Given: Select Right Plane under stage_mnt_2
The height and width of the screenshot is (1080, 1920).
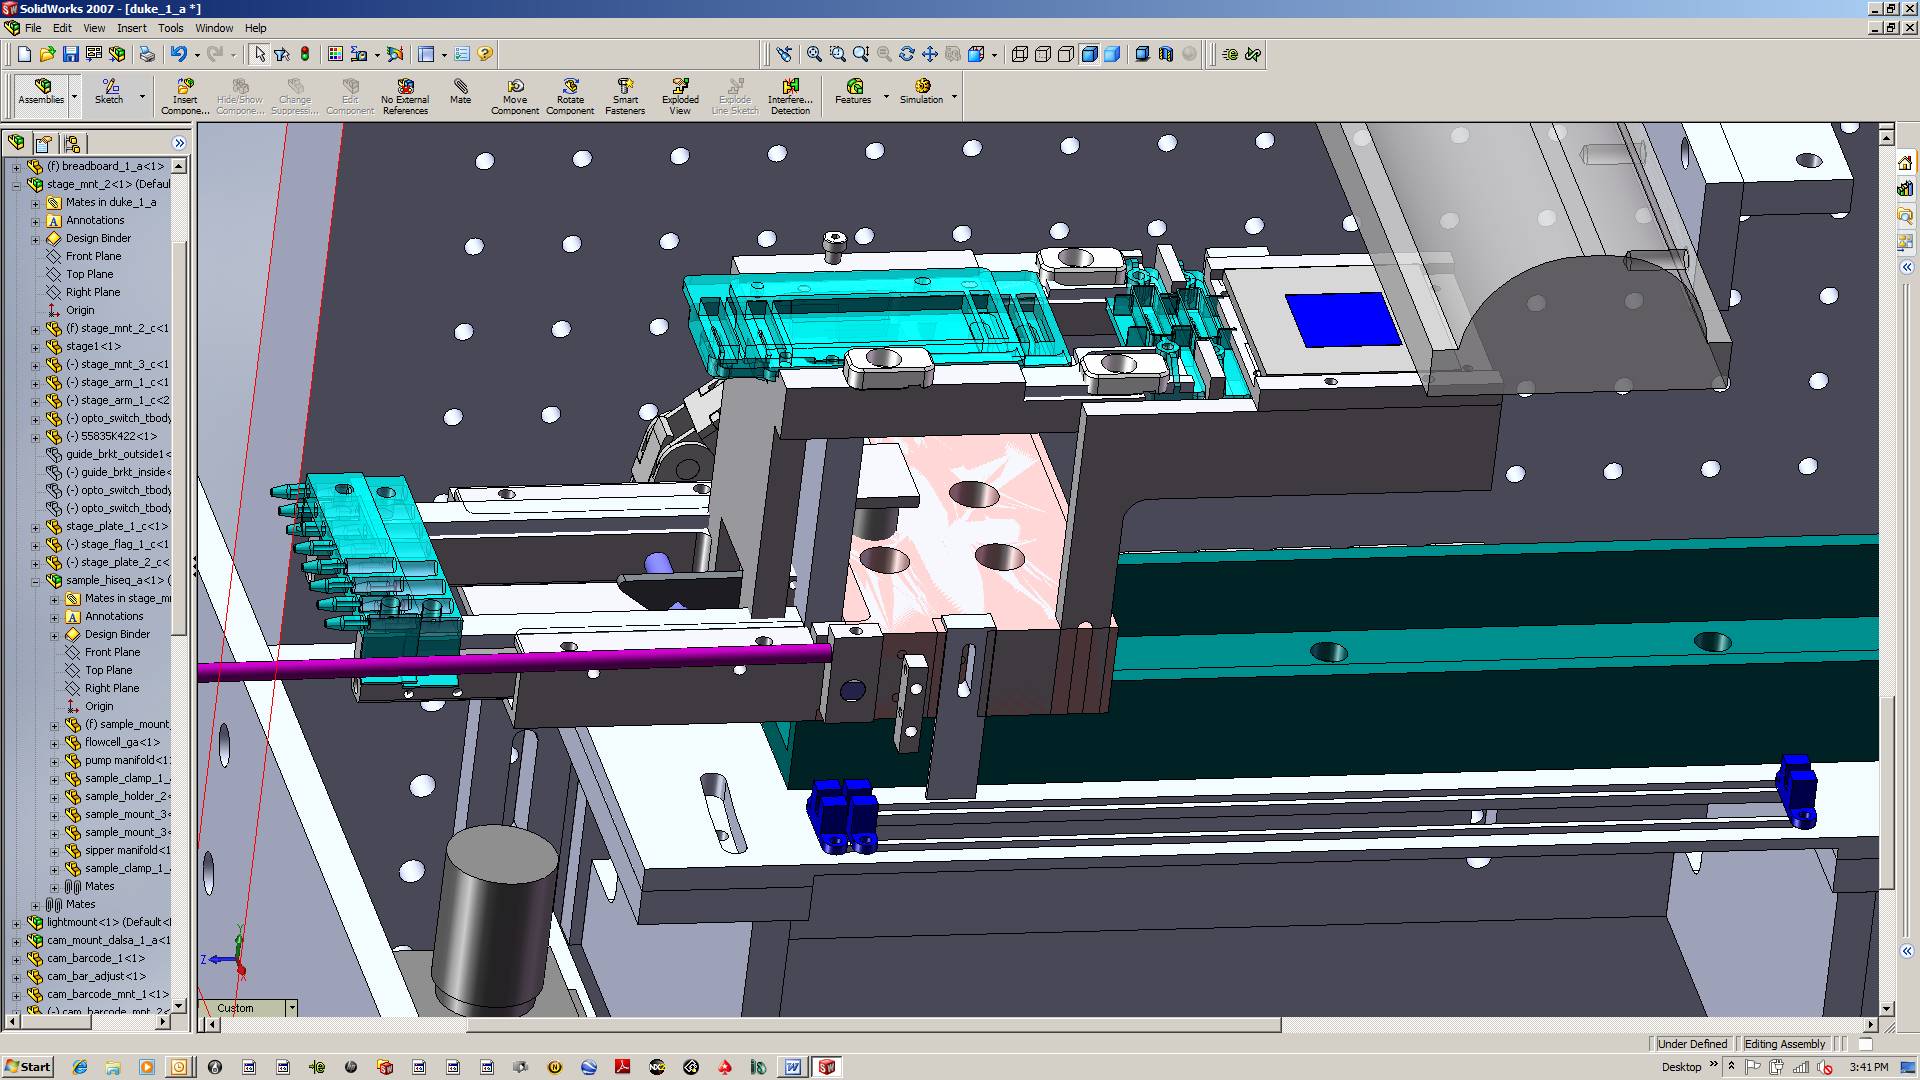Looking at the screenshot, I should 92,292.
